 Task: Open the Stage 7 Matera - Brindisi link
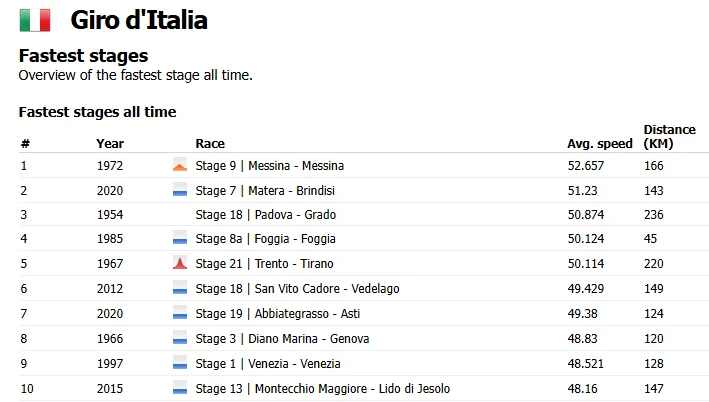(x=265, y=190)
